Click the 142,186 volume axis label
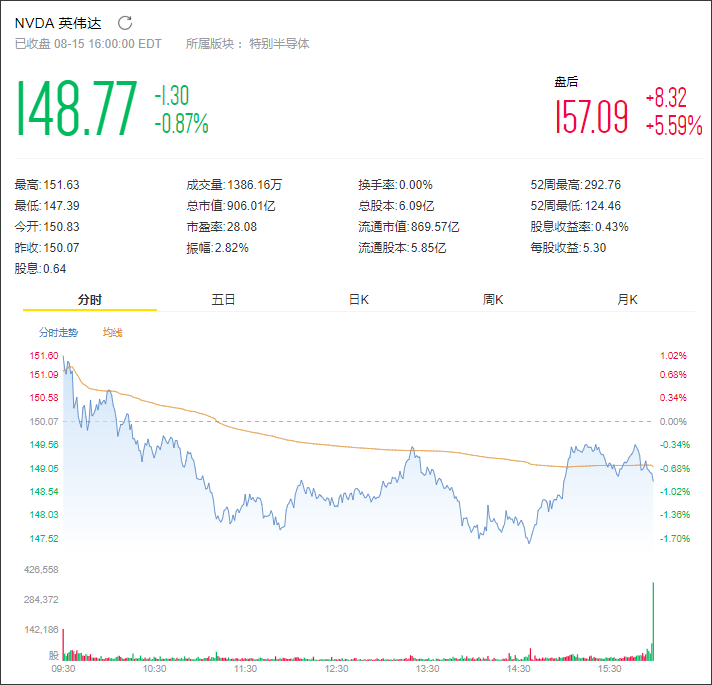Viewport: 712px width, 685px height. pos(41,630)
